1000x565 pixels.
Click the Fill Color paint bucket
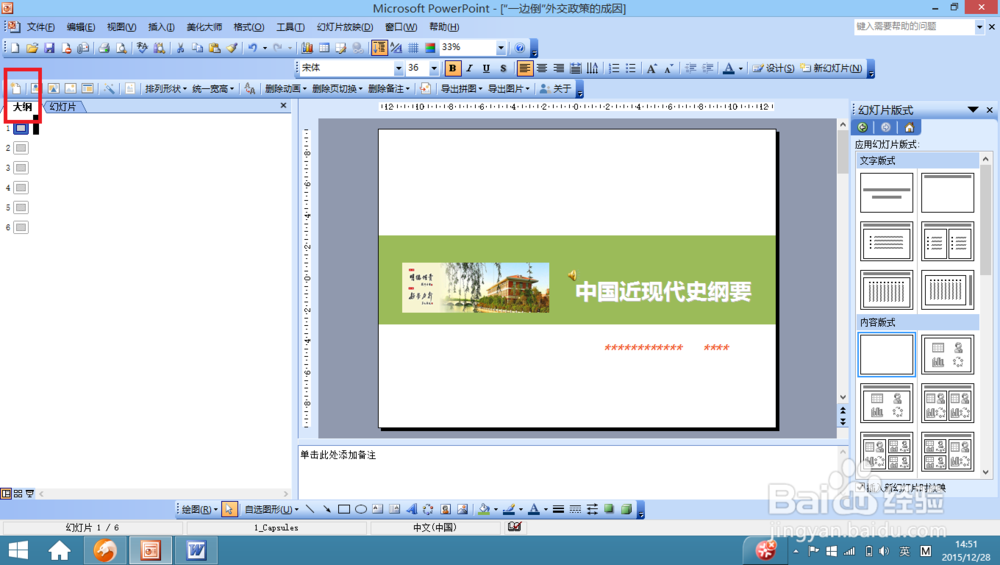tap(484, 509)
